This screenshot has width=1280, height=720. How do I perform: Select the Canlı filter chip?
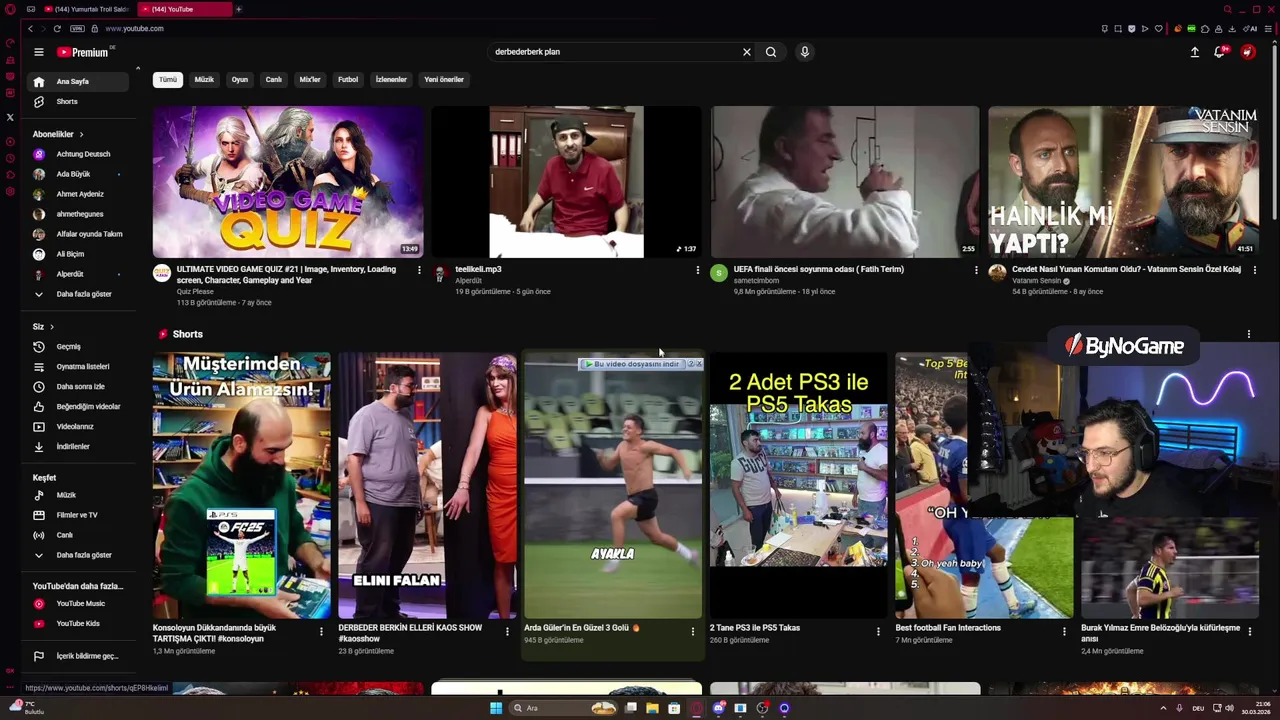coord(273,79)
